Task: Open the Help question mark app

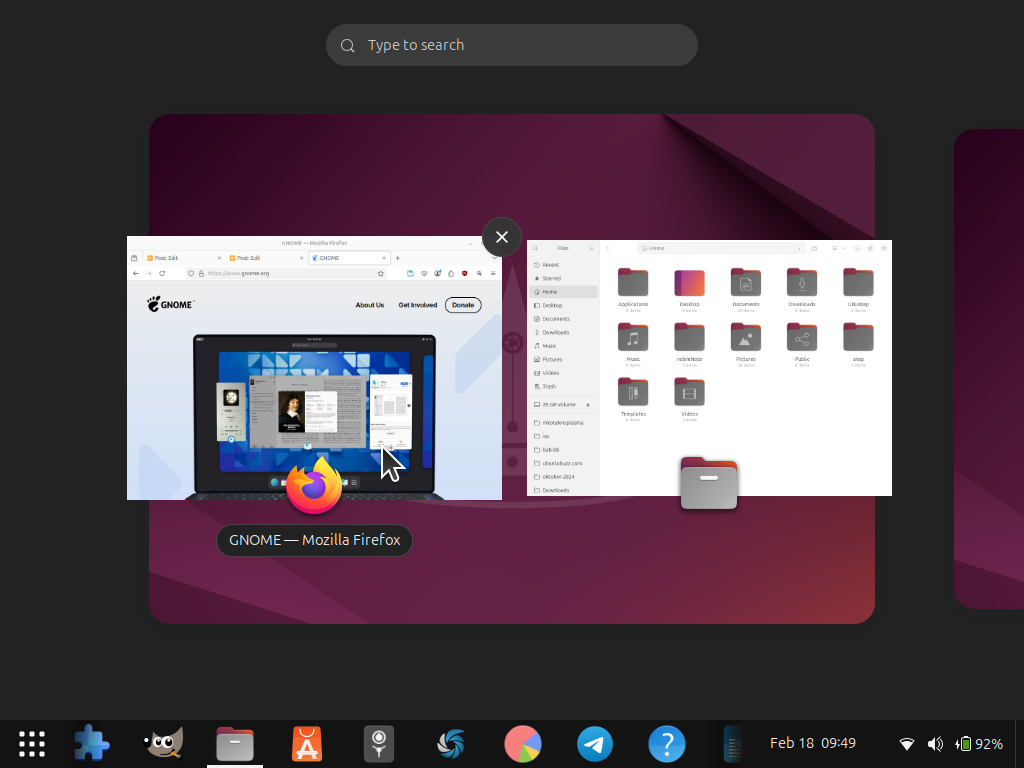Action: 666,744
